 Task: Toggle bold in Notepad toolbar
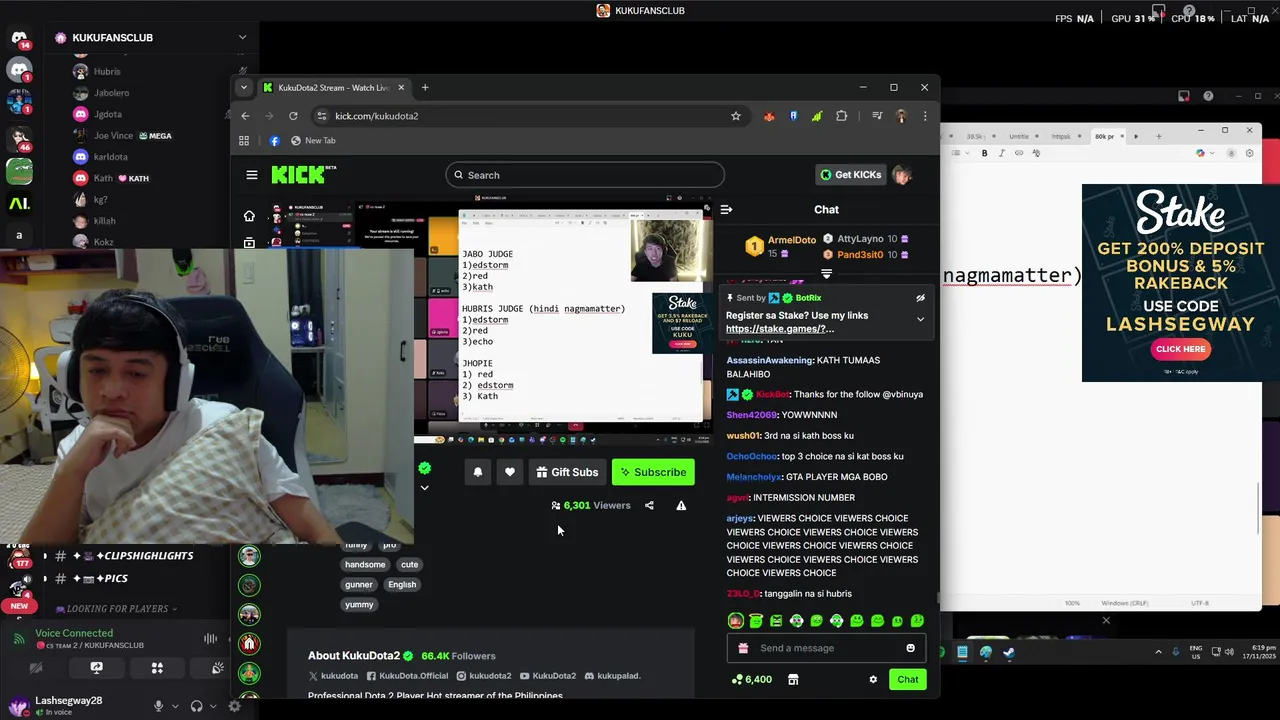click(984, 153)
